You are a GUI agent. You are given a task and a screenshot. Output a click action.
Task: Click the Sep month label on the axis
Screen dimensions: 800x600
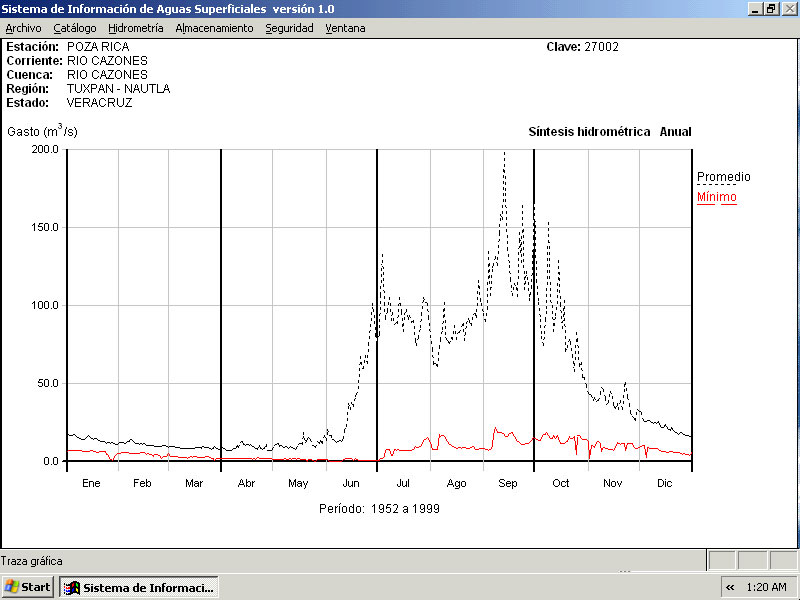click(x=508, y=483)
